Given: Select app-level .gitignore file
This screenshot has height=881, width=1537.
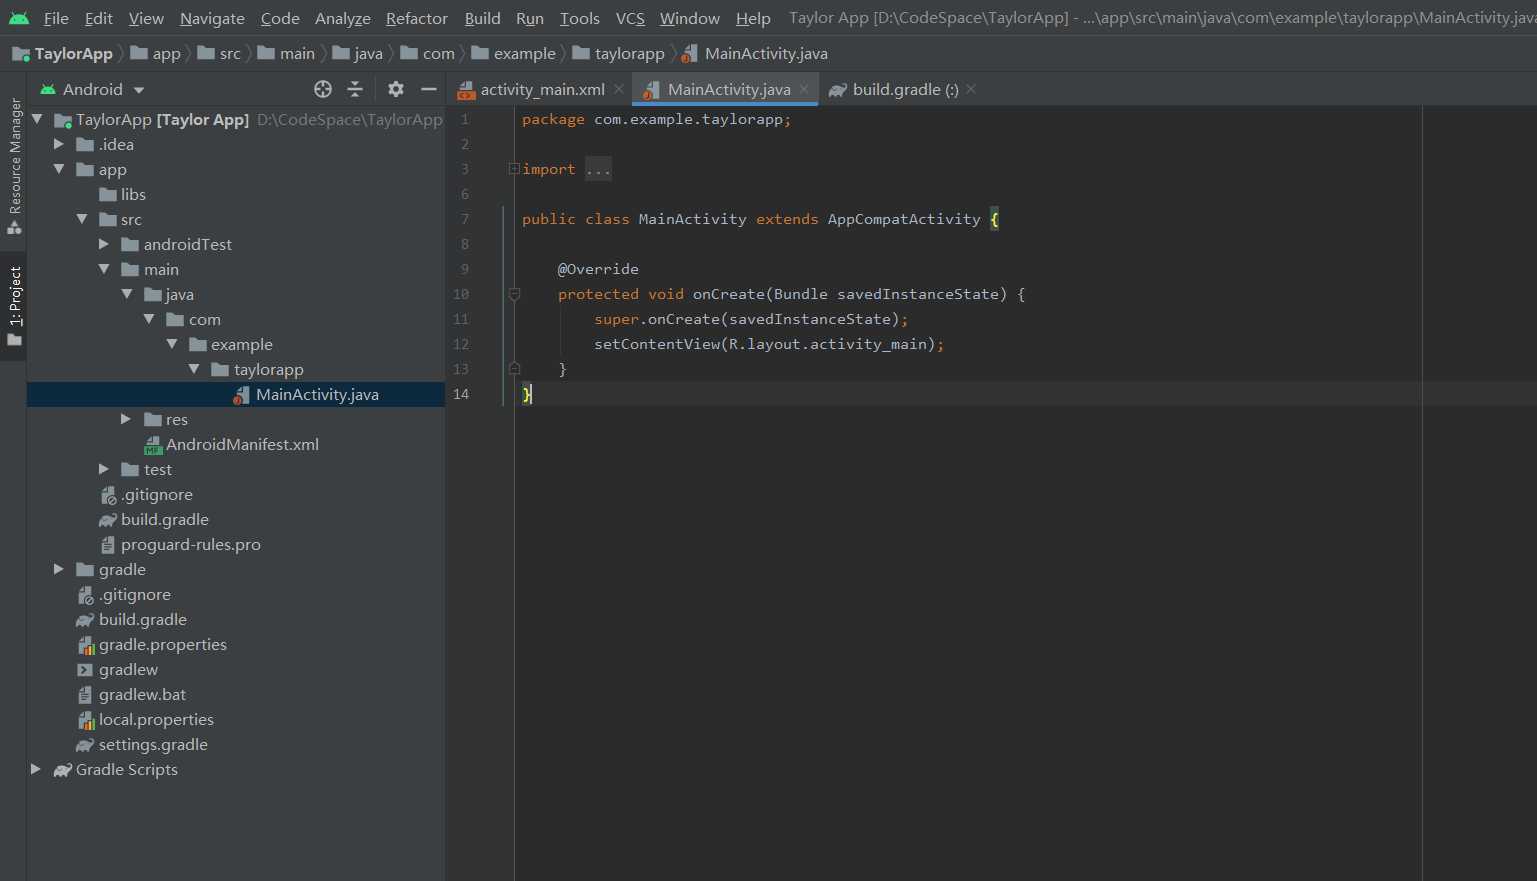Looking at the screenshot, I should [146, 494].
